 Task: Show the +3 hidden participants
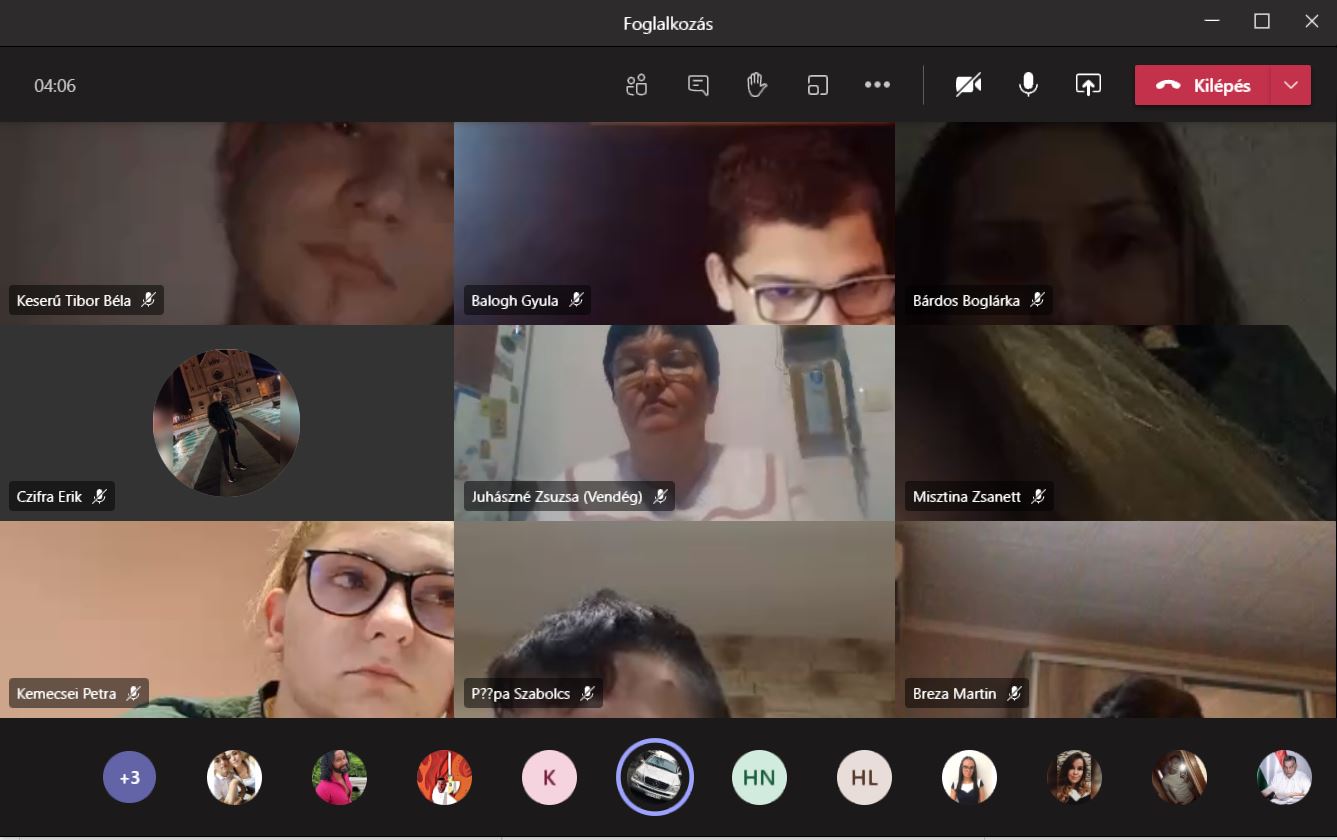coord(130,777)
